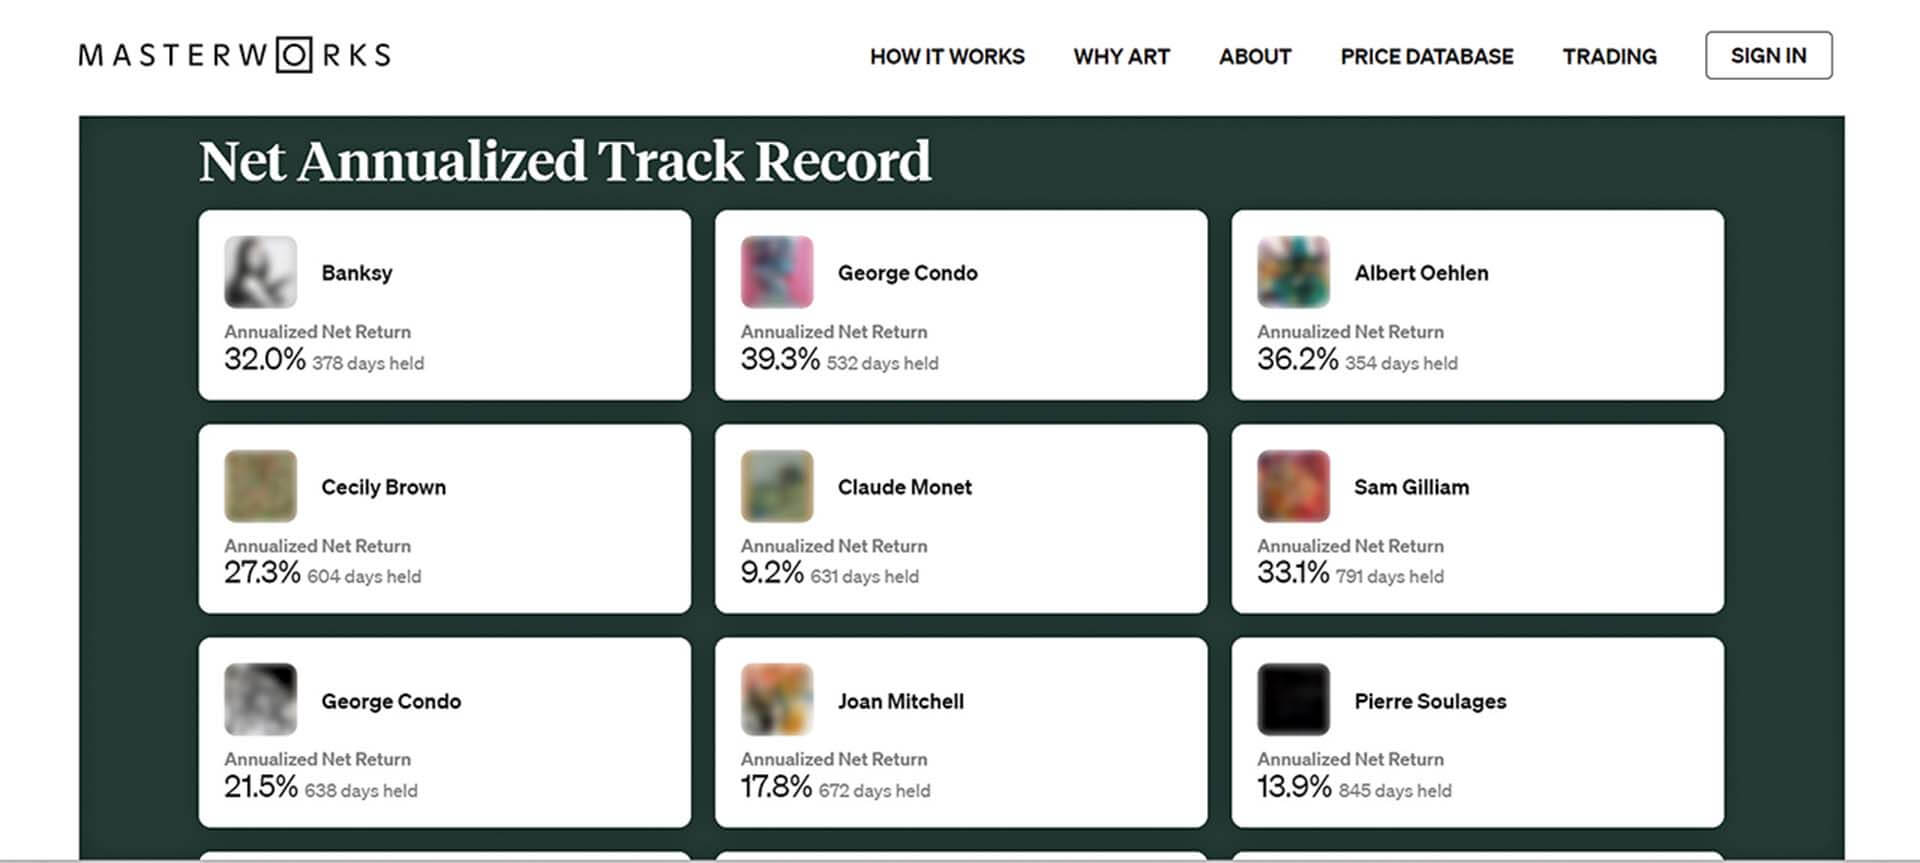The width and height of the screenshot is (1920, 863).
Task: View the Claude Monet artwork thumbnail
Action: point(777,486)
